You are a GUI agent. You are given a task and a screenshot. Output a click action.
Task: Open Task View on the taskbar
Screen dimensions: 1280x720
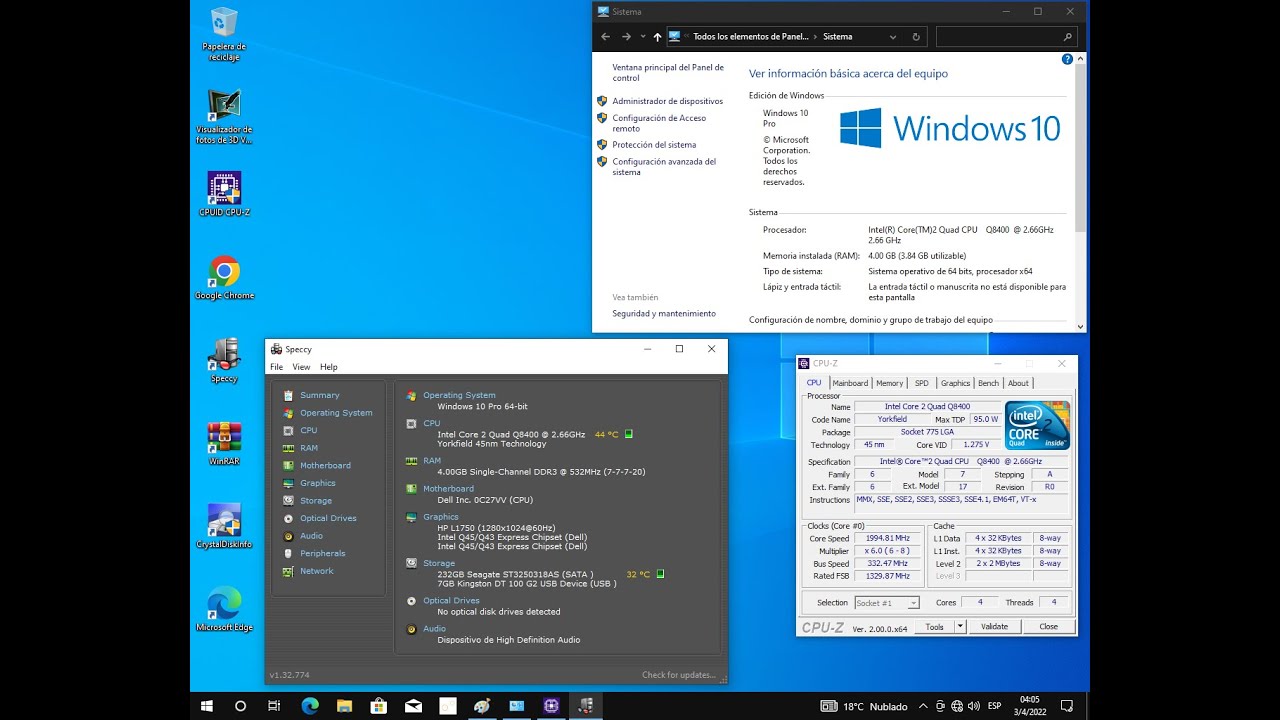point(274,706)
